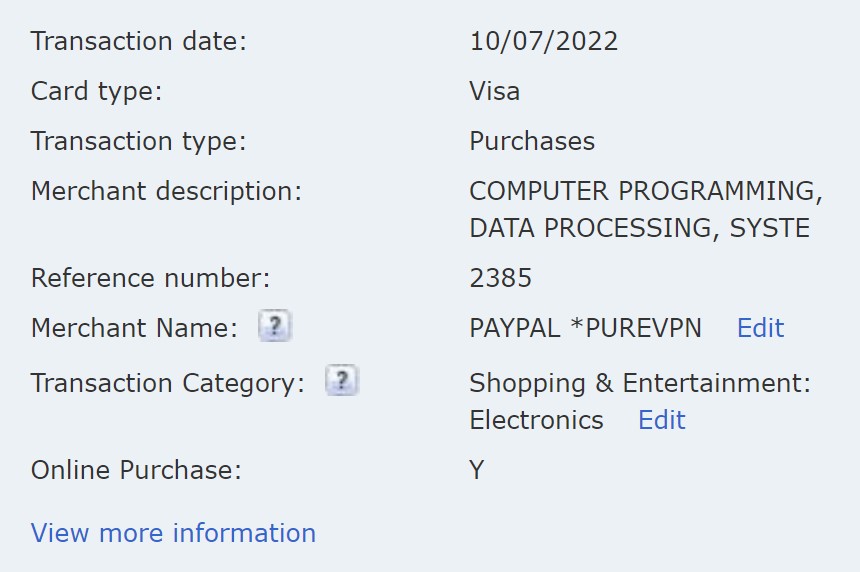860x572 pixels.
Task: Click the Merchant description label
Action: click(x=166, y=191)
